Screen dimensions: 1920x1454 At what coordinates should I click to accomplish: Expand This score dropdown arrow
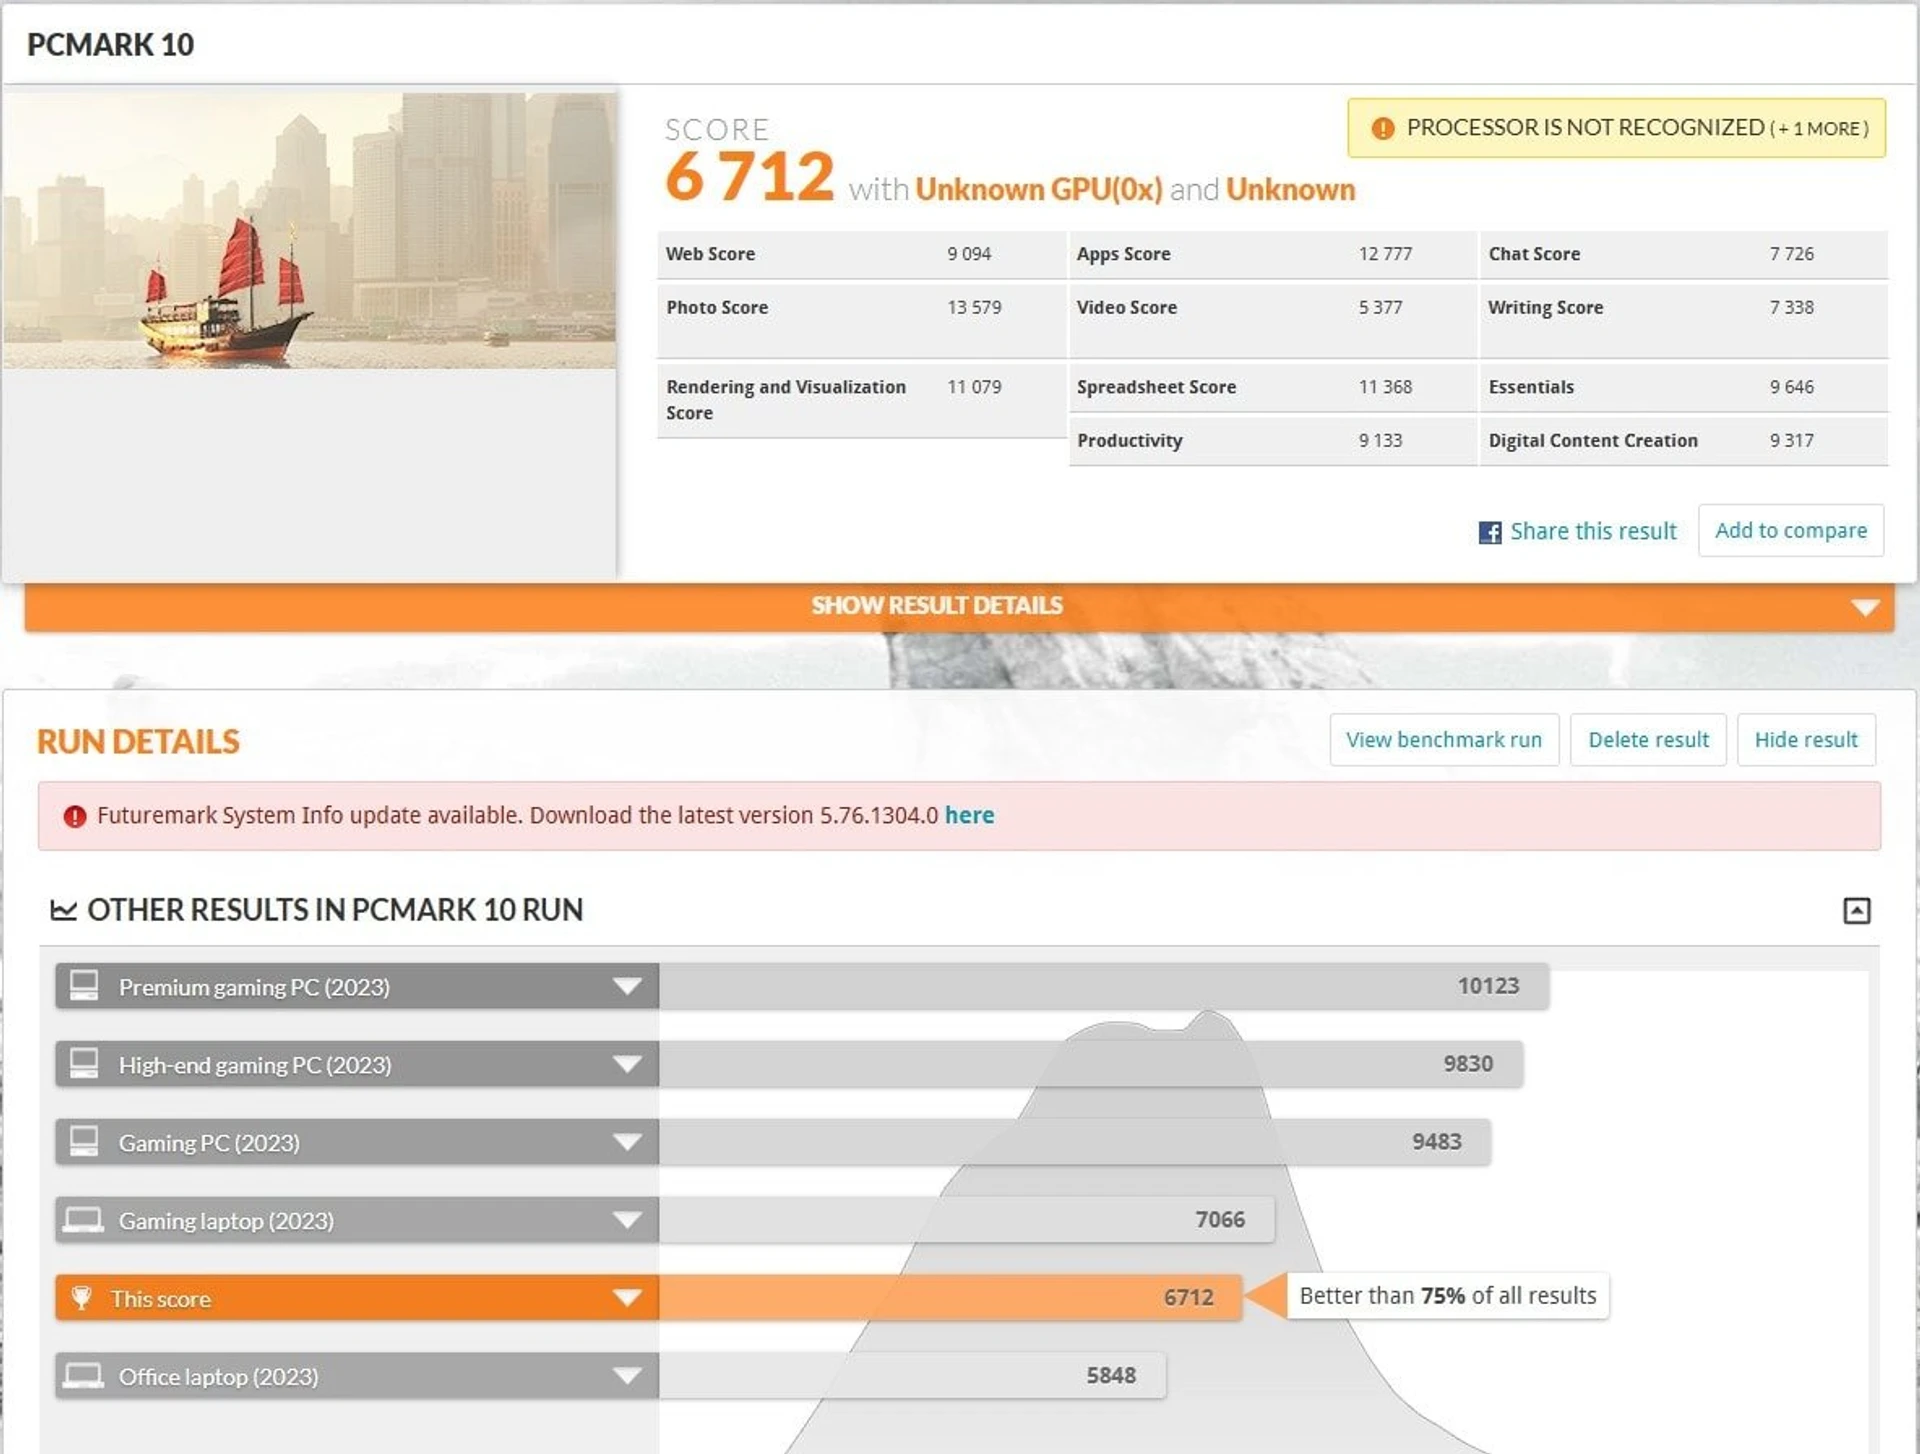pos(627,1298)
